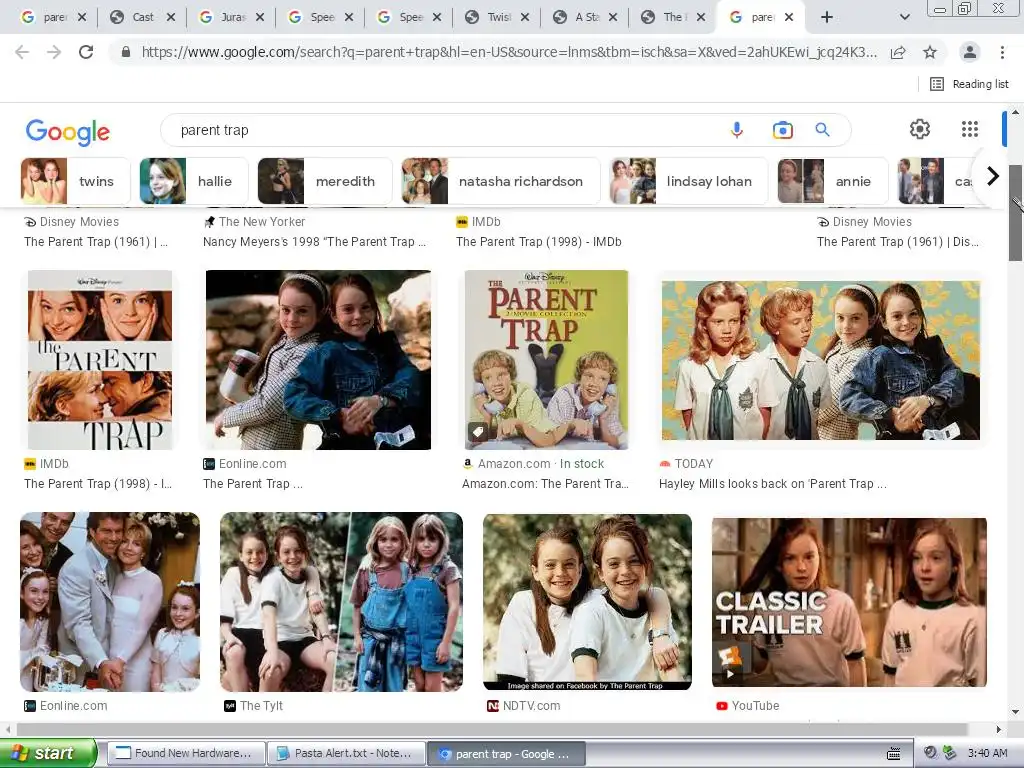1024x768 pixels.
Task: Bookmark this page with the star icon
Action: click(930, 52)
